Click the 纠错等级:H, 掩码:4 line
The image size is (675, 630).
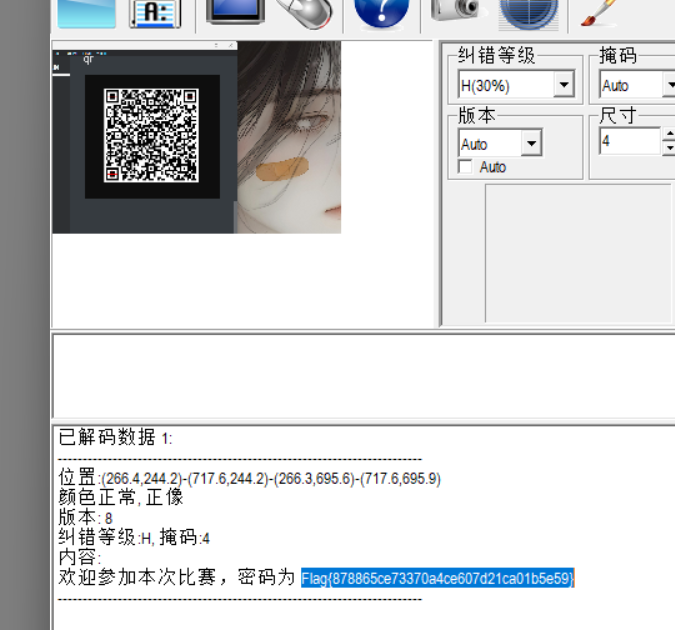(134, 537)
